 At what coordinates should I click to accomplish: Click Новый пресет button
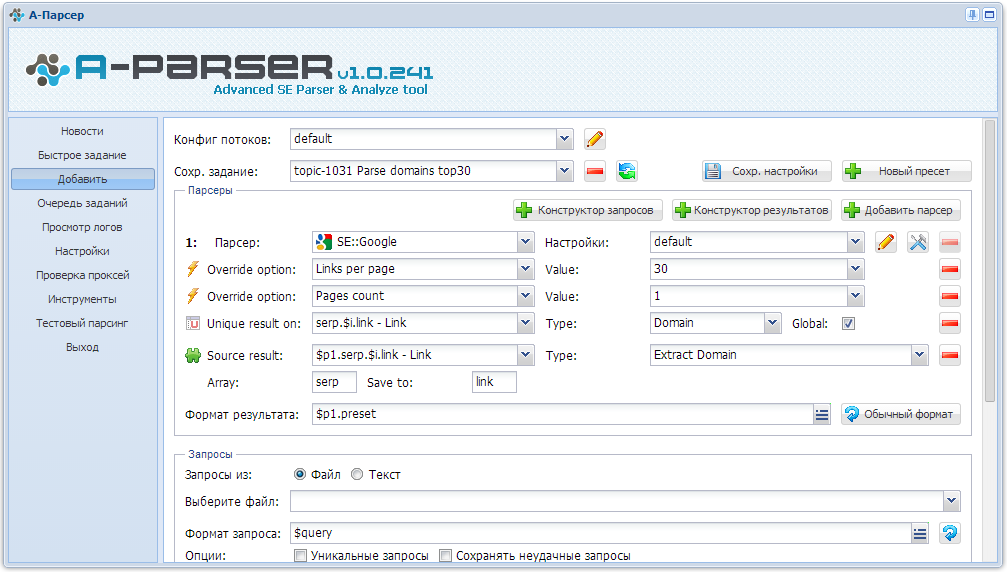click(x=907, y=171)
